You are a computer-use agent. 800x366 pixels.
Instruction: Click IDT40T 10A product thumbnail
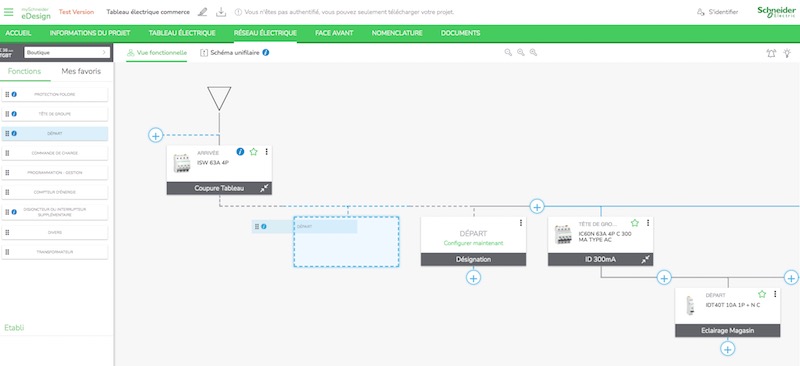tap(690, 305)
